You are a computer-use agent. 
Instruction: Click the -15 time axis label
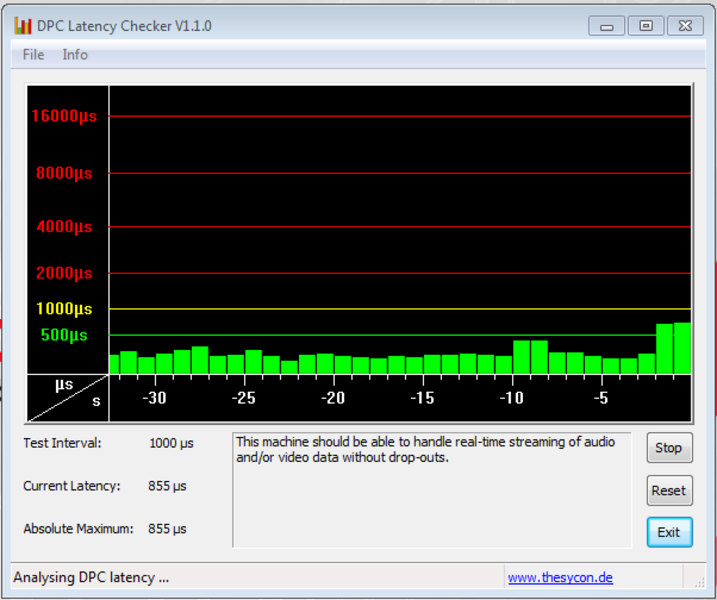coord(422,398)
